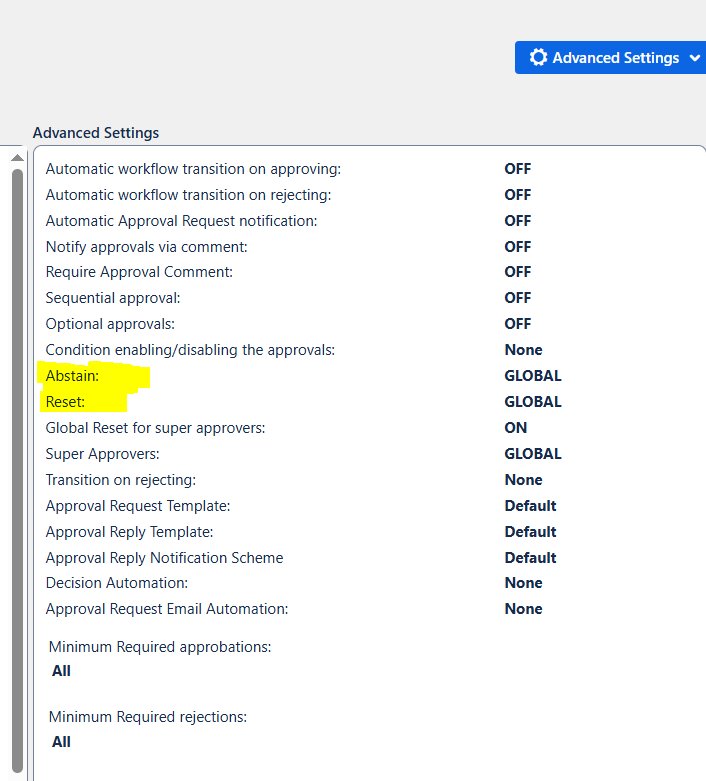Click the vertical scrollbar thumb on the left
This screenshot has height=781, width=706.
[17, 450]
